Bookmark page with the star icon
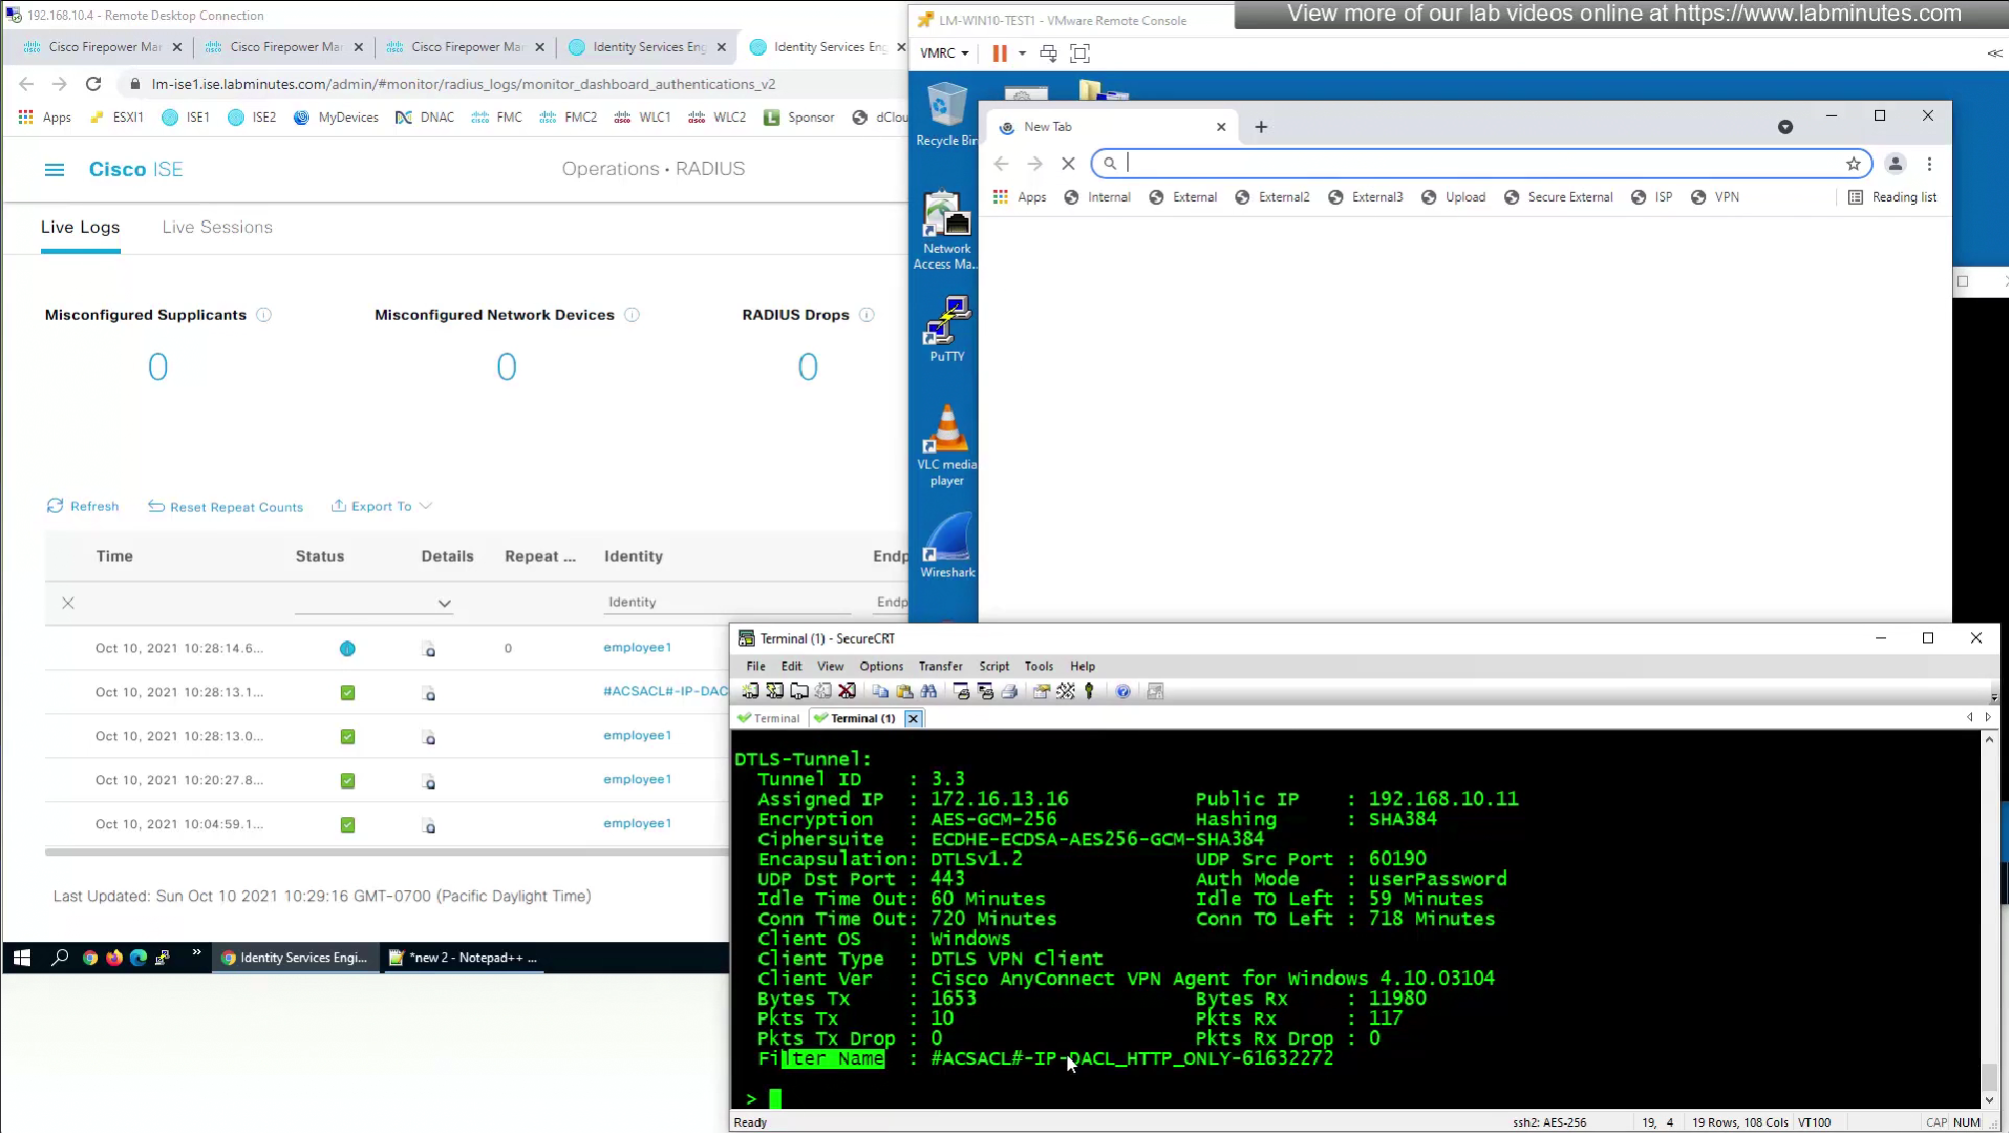This screenshot has height=1133, width=2009. [1853, 163]
